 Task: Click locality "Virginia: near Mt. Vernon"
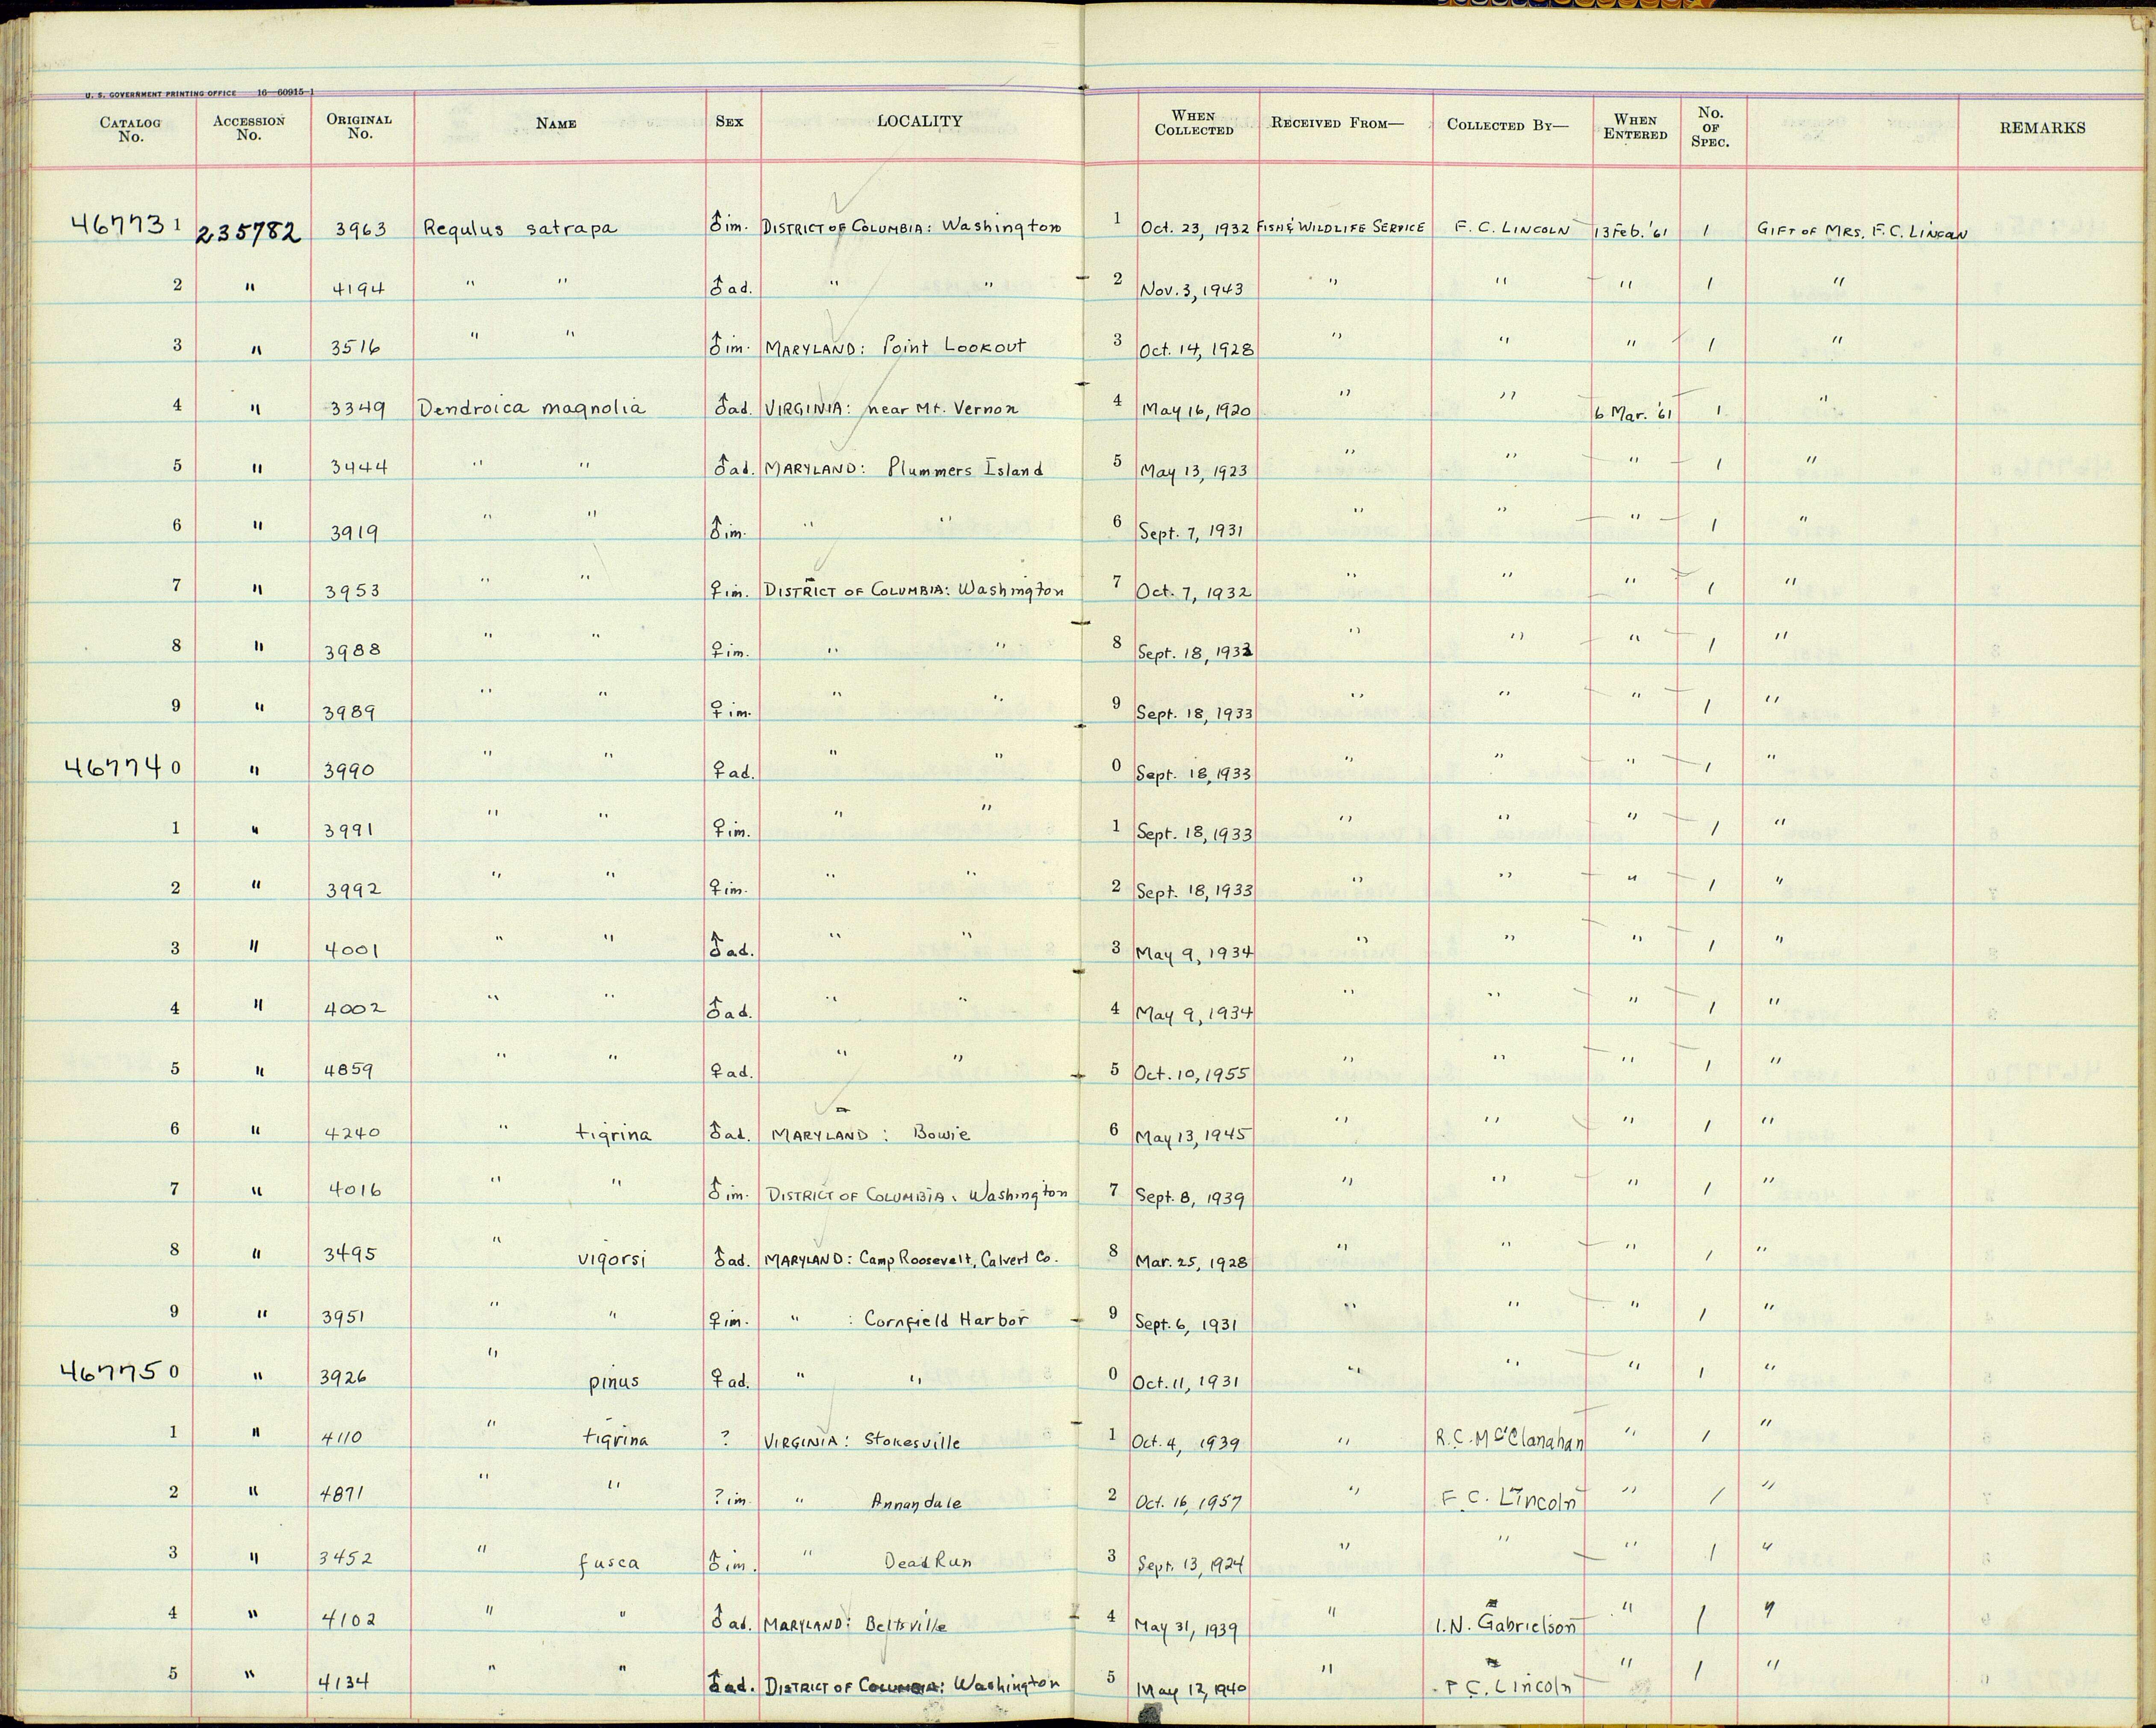point(892,408)
